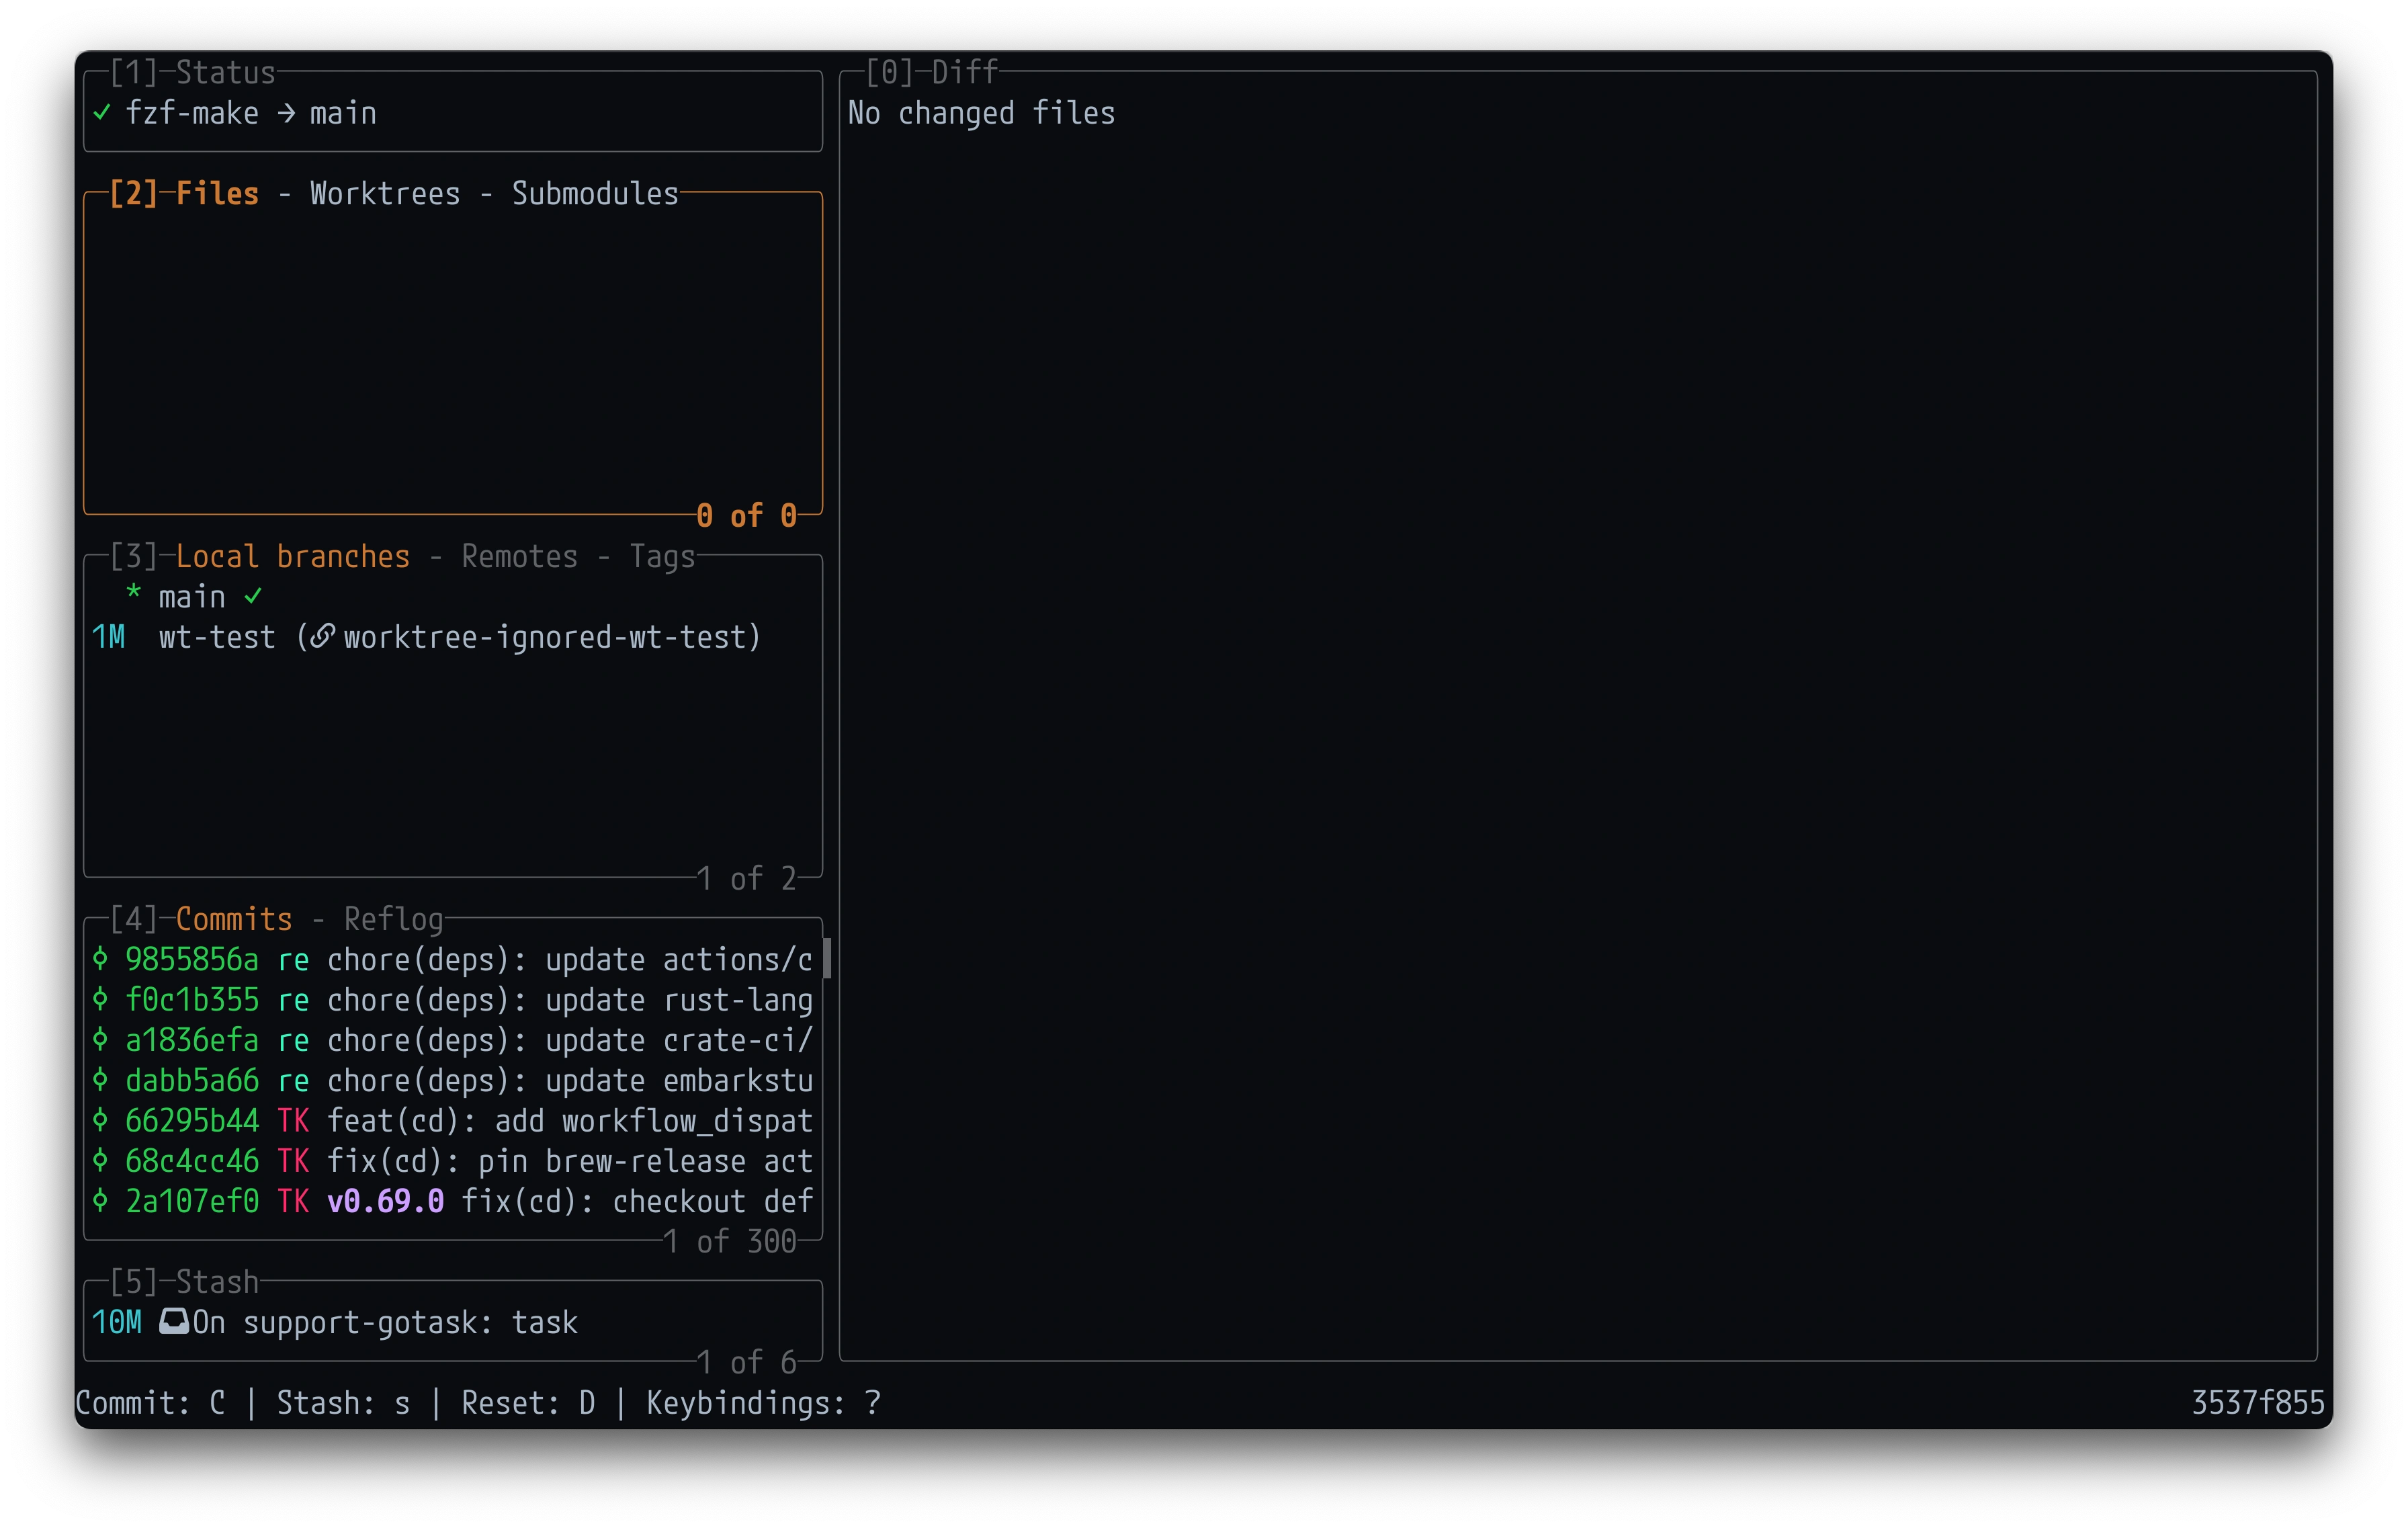This screenshot has width=2408, height=1528.
Task: Select the main branch row
Action: [453, 596]
